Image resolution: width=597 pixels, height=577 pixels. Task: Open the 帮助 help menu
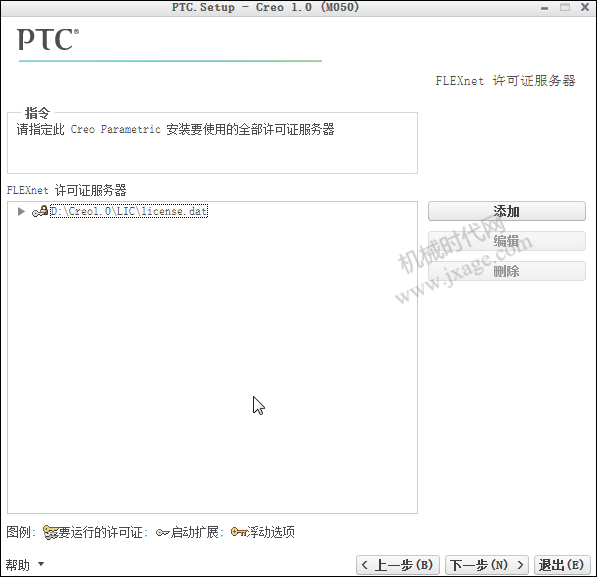point(18,564)
